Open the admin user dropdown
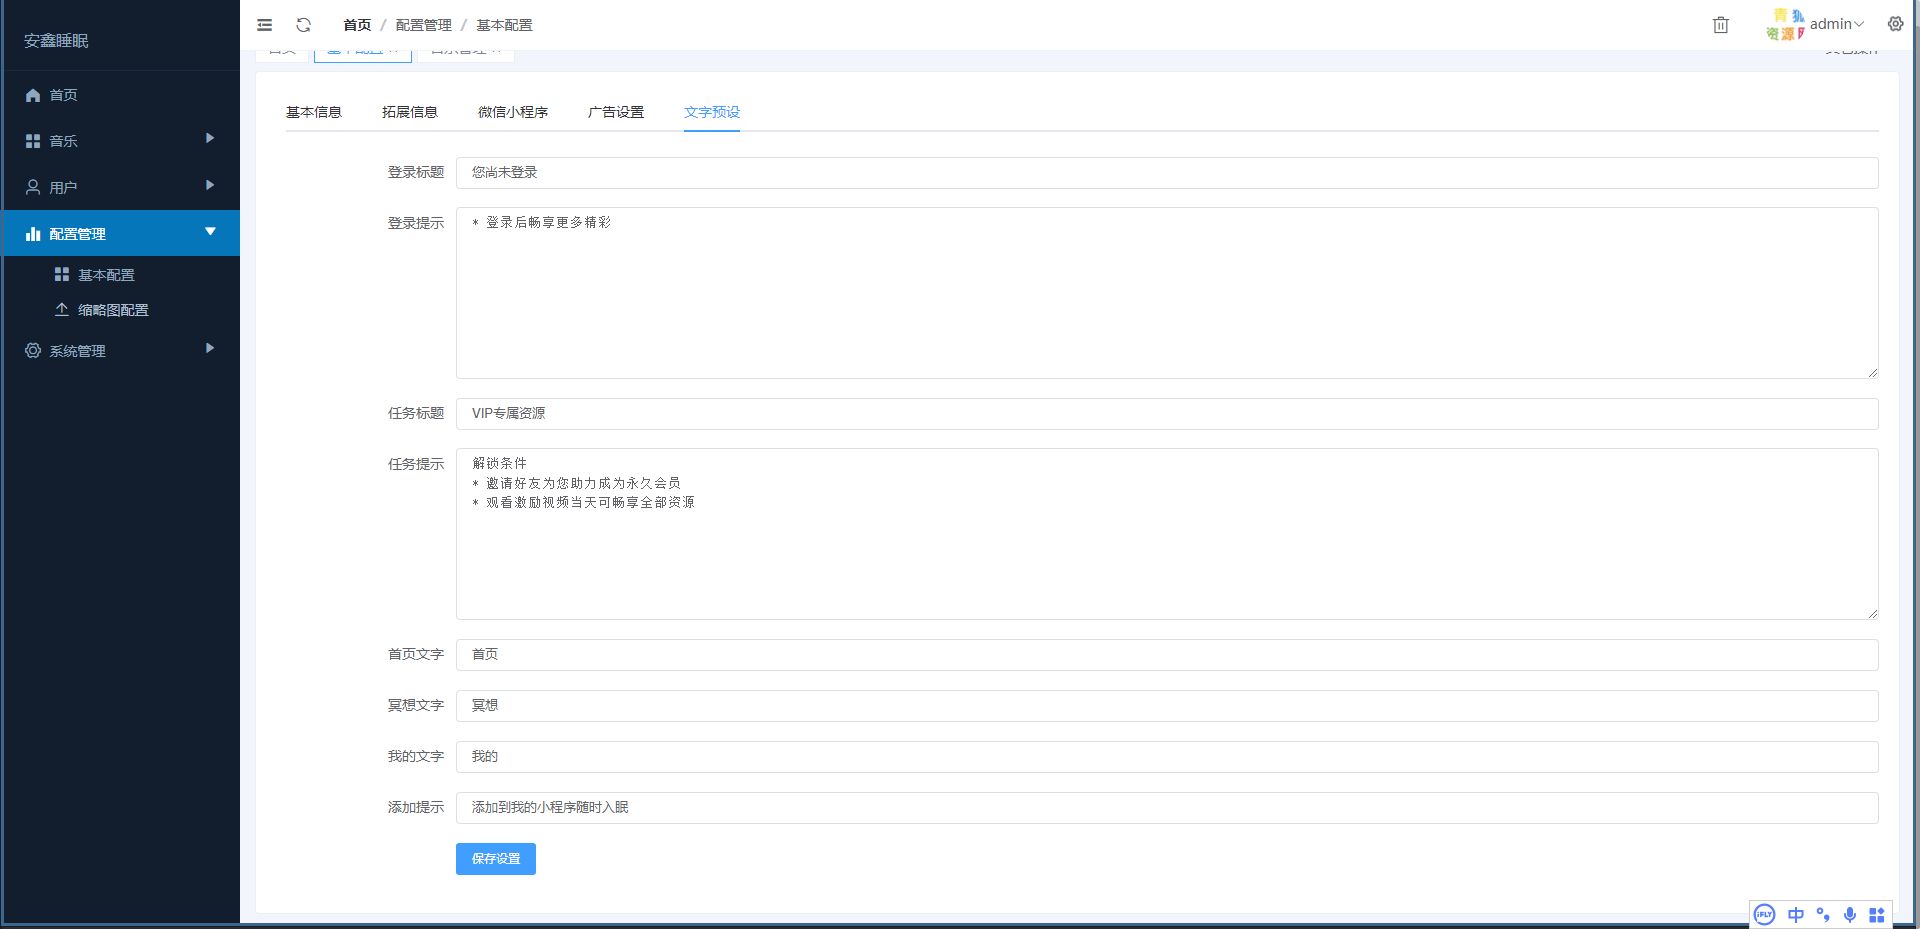Viewport: 1920px width, 929px height. [x=1836, y=24]
